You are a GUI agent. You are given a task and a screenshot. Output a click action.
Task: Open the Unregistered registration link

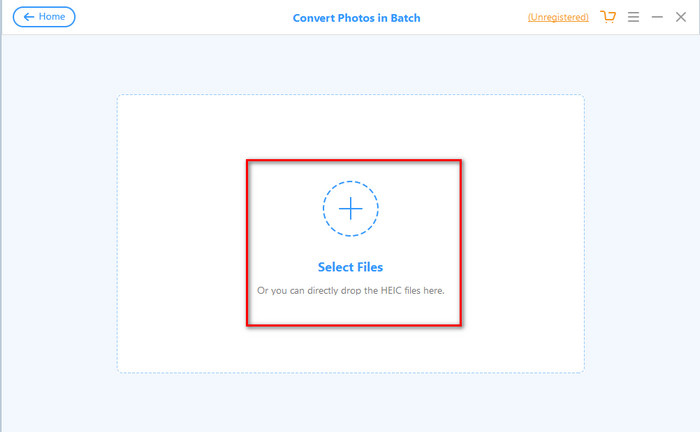(558, 17)
